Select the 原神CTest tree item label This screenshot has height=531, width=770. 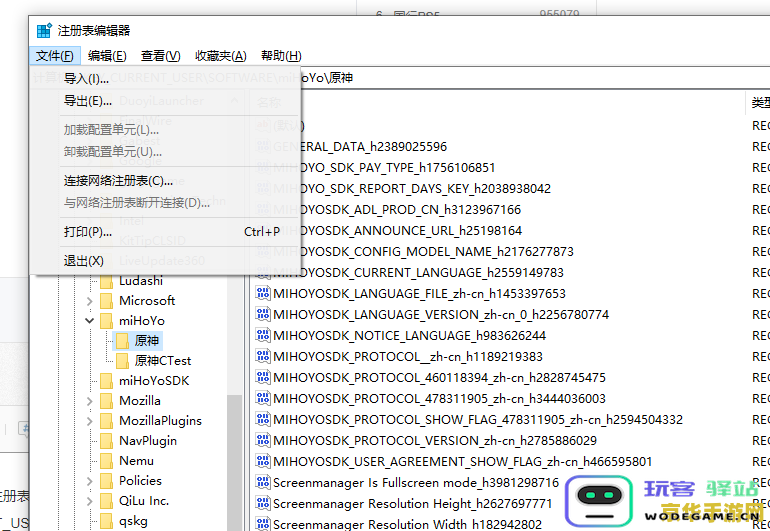coord(163,361)
